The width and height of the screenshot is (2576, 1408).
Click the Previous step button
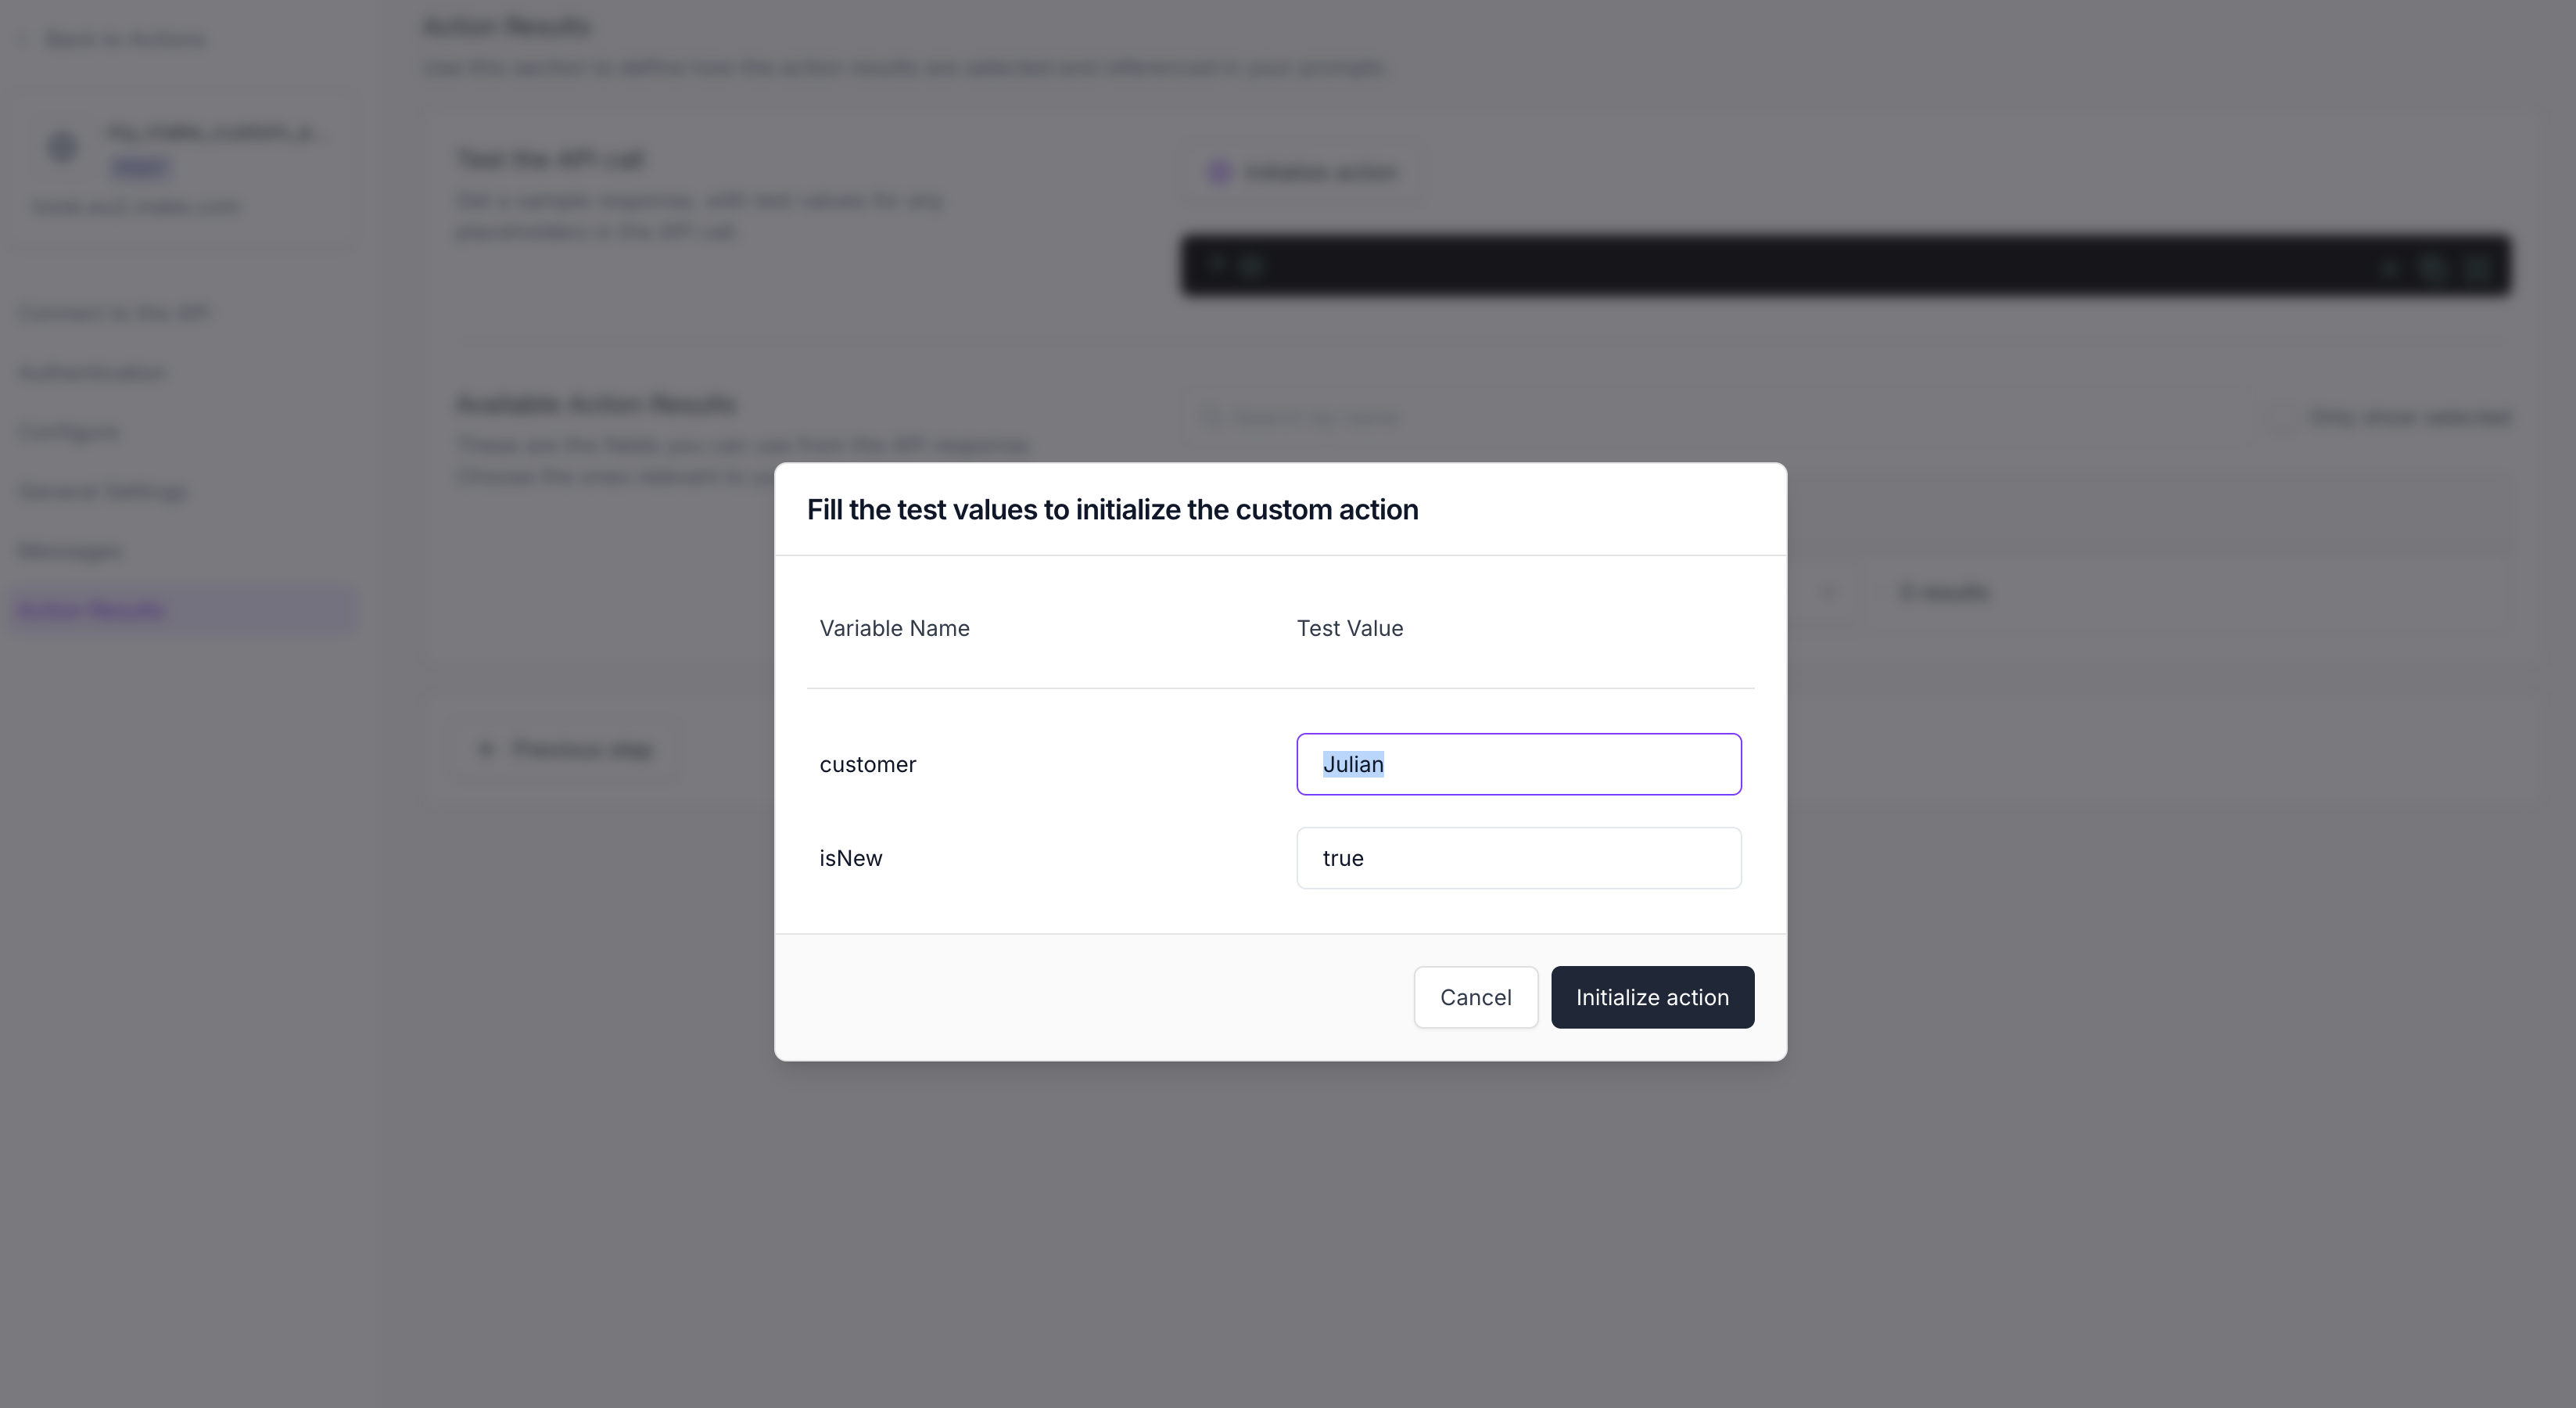(x=567, y=749)
